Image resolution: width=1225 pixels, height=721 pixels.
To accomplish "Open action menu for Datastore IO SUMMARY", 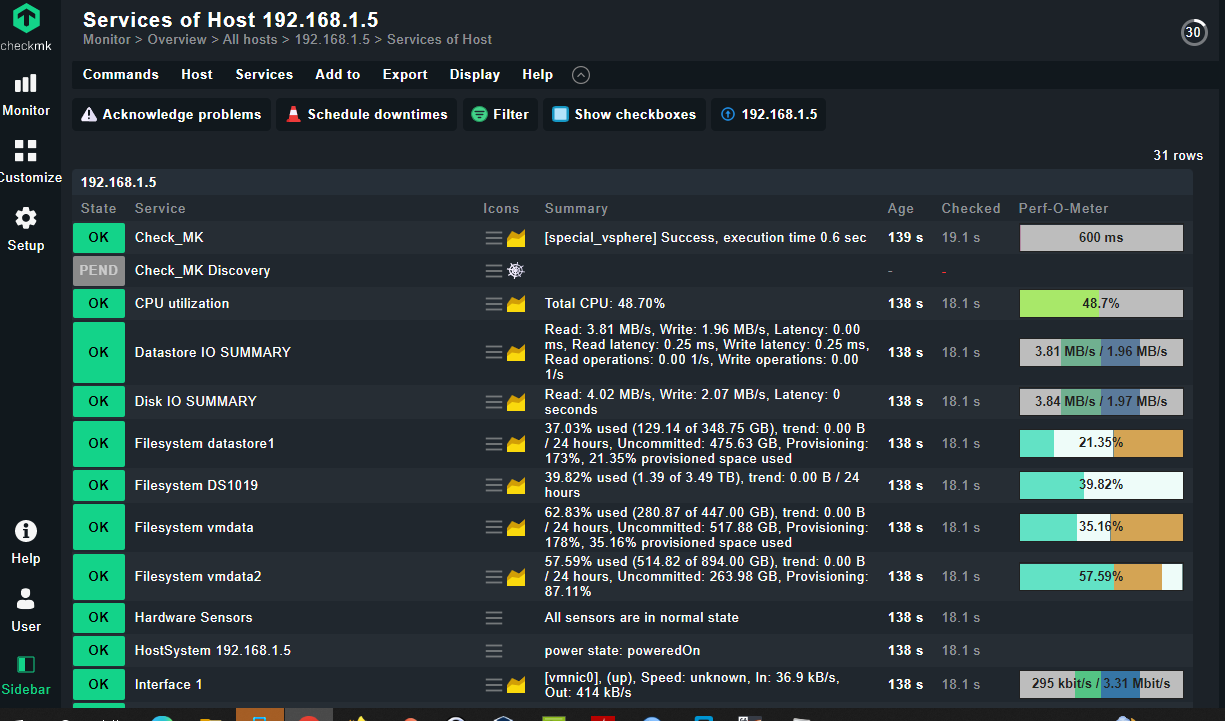I will 494,353.
